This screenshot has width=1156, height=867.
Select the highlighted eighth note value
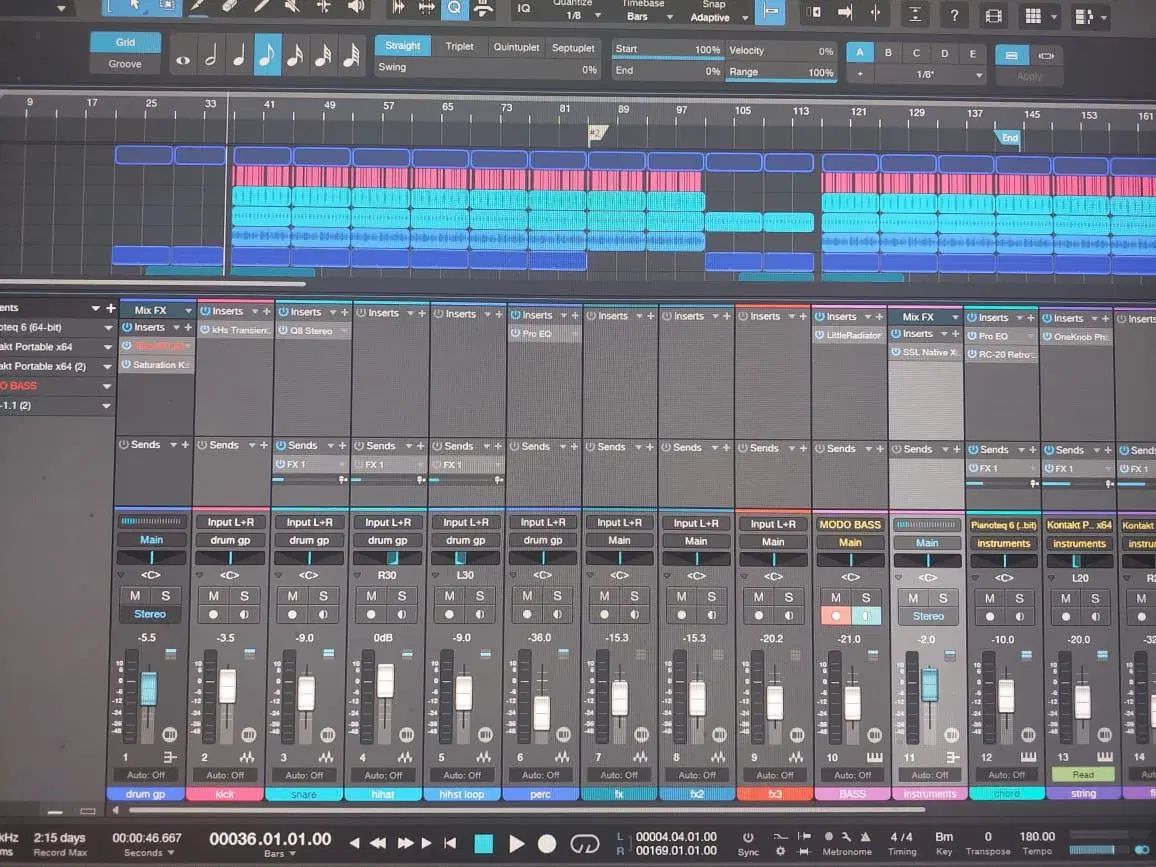267,55
